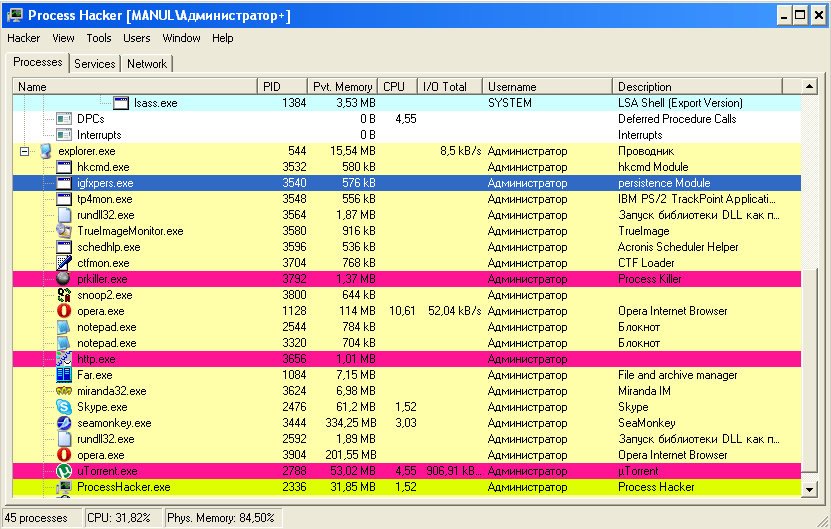
Task: Sort by the Name column header
Action: pyautogui.click(x=135, y=86)
